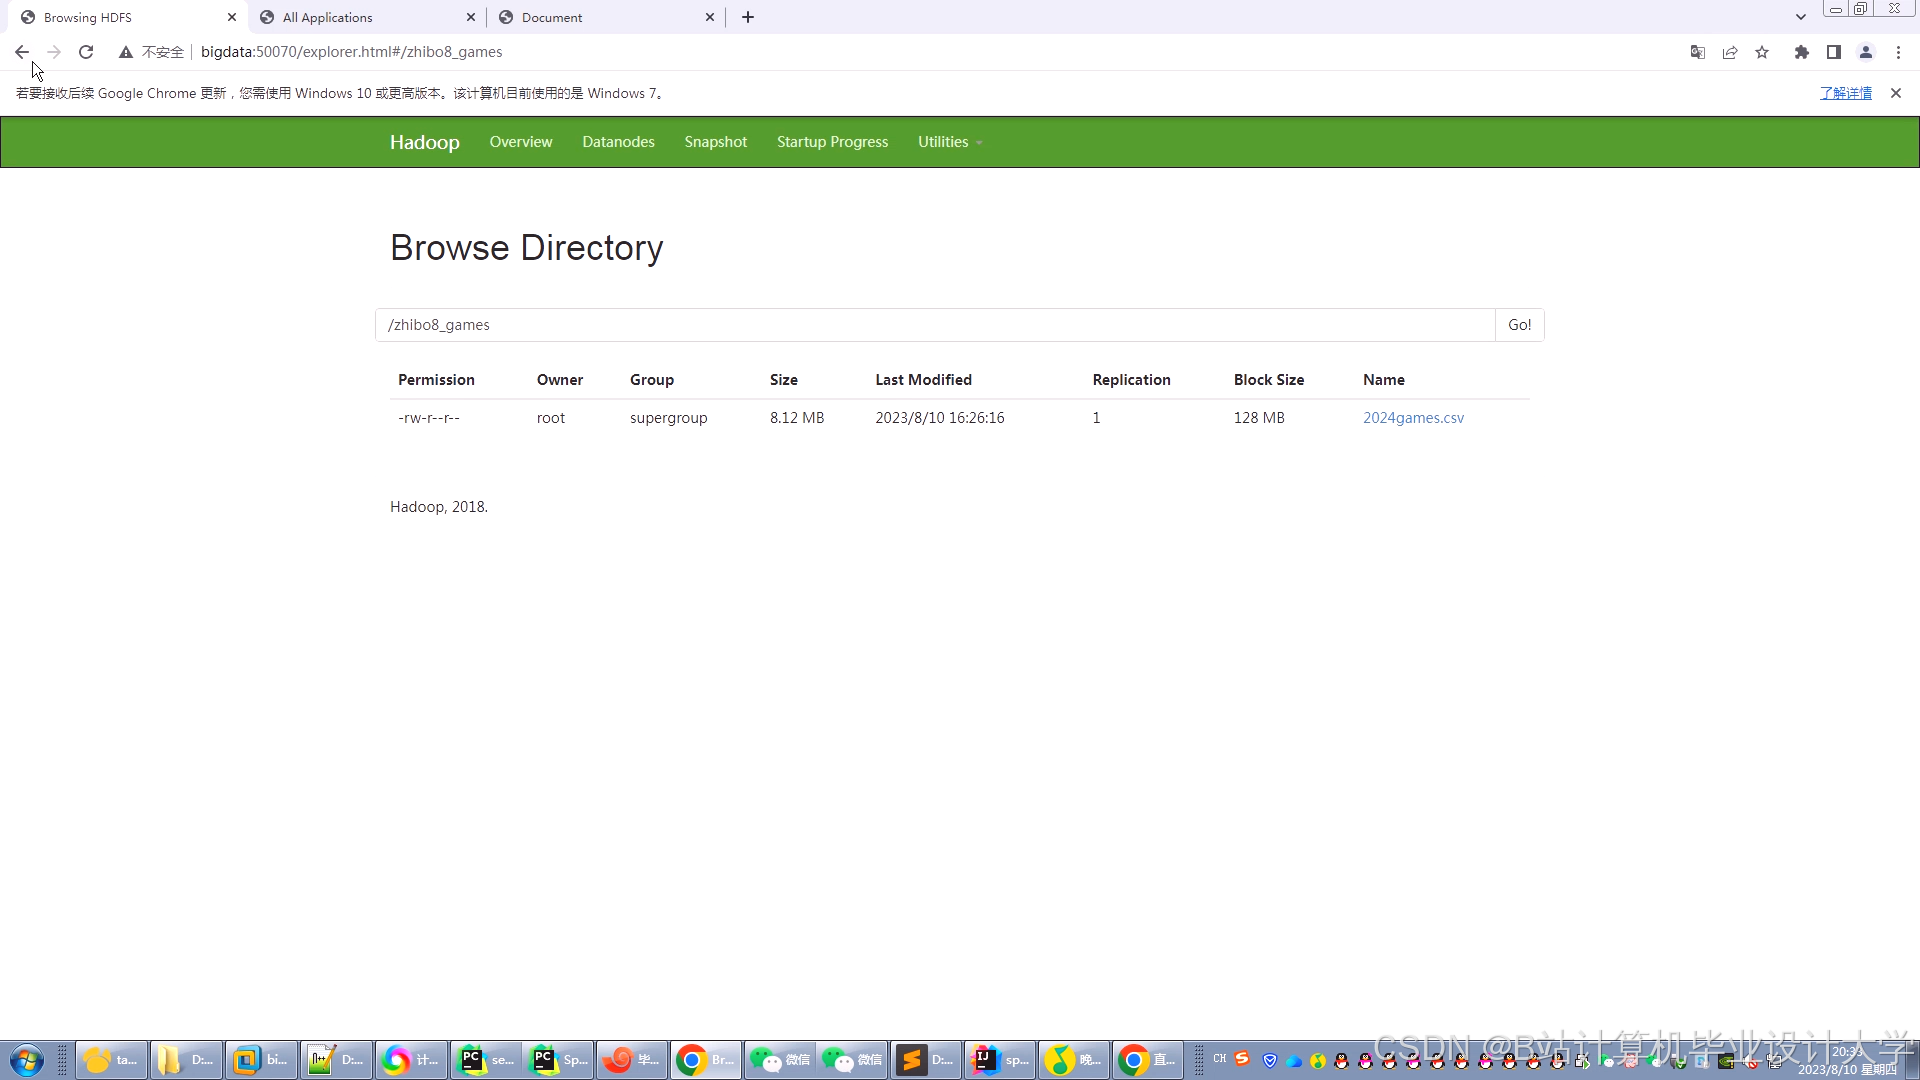Click the Windows Start button
Viewport: 1920px width, 1080px height.
pos(27,1060)
